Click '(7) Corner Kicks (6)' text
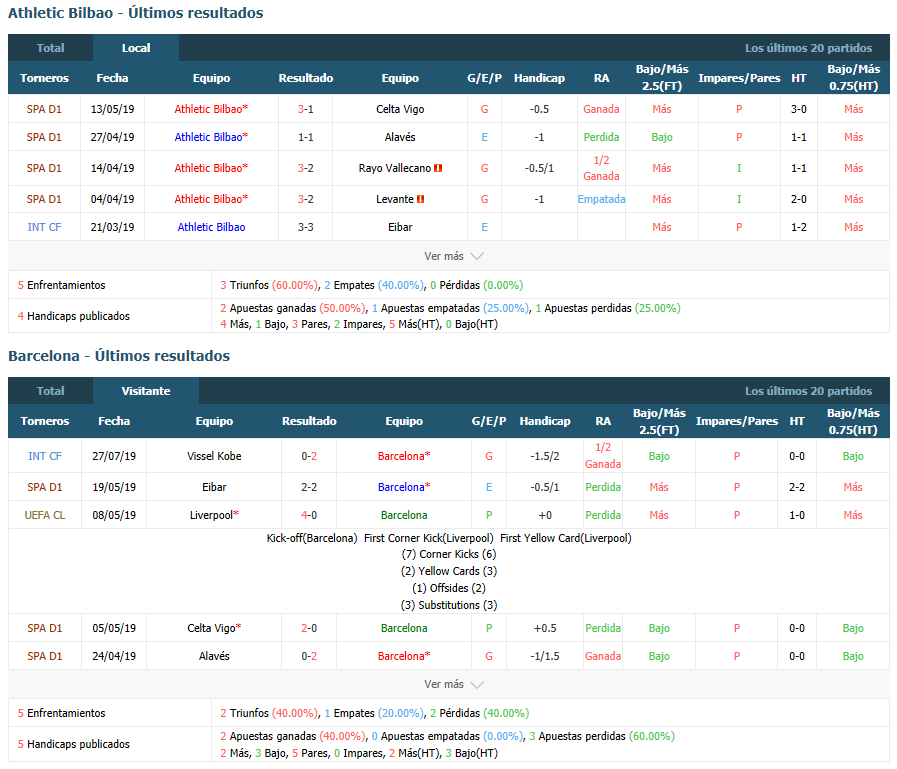This screenshot has width=897, height=769. click(449, 554)
